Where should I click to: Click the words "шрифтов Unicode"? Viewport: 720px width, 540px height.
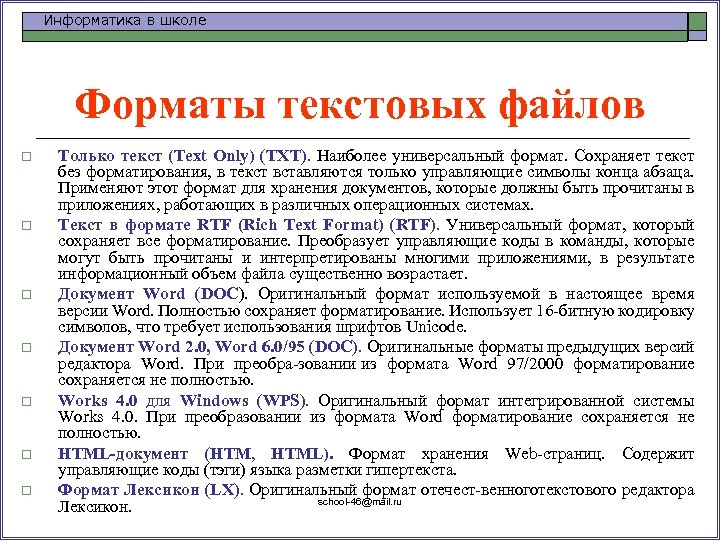402,327
